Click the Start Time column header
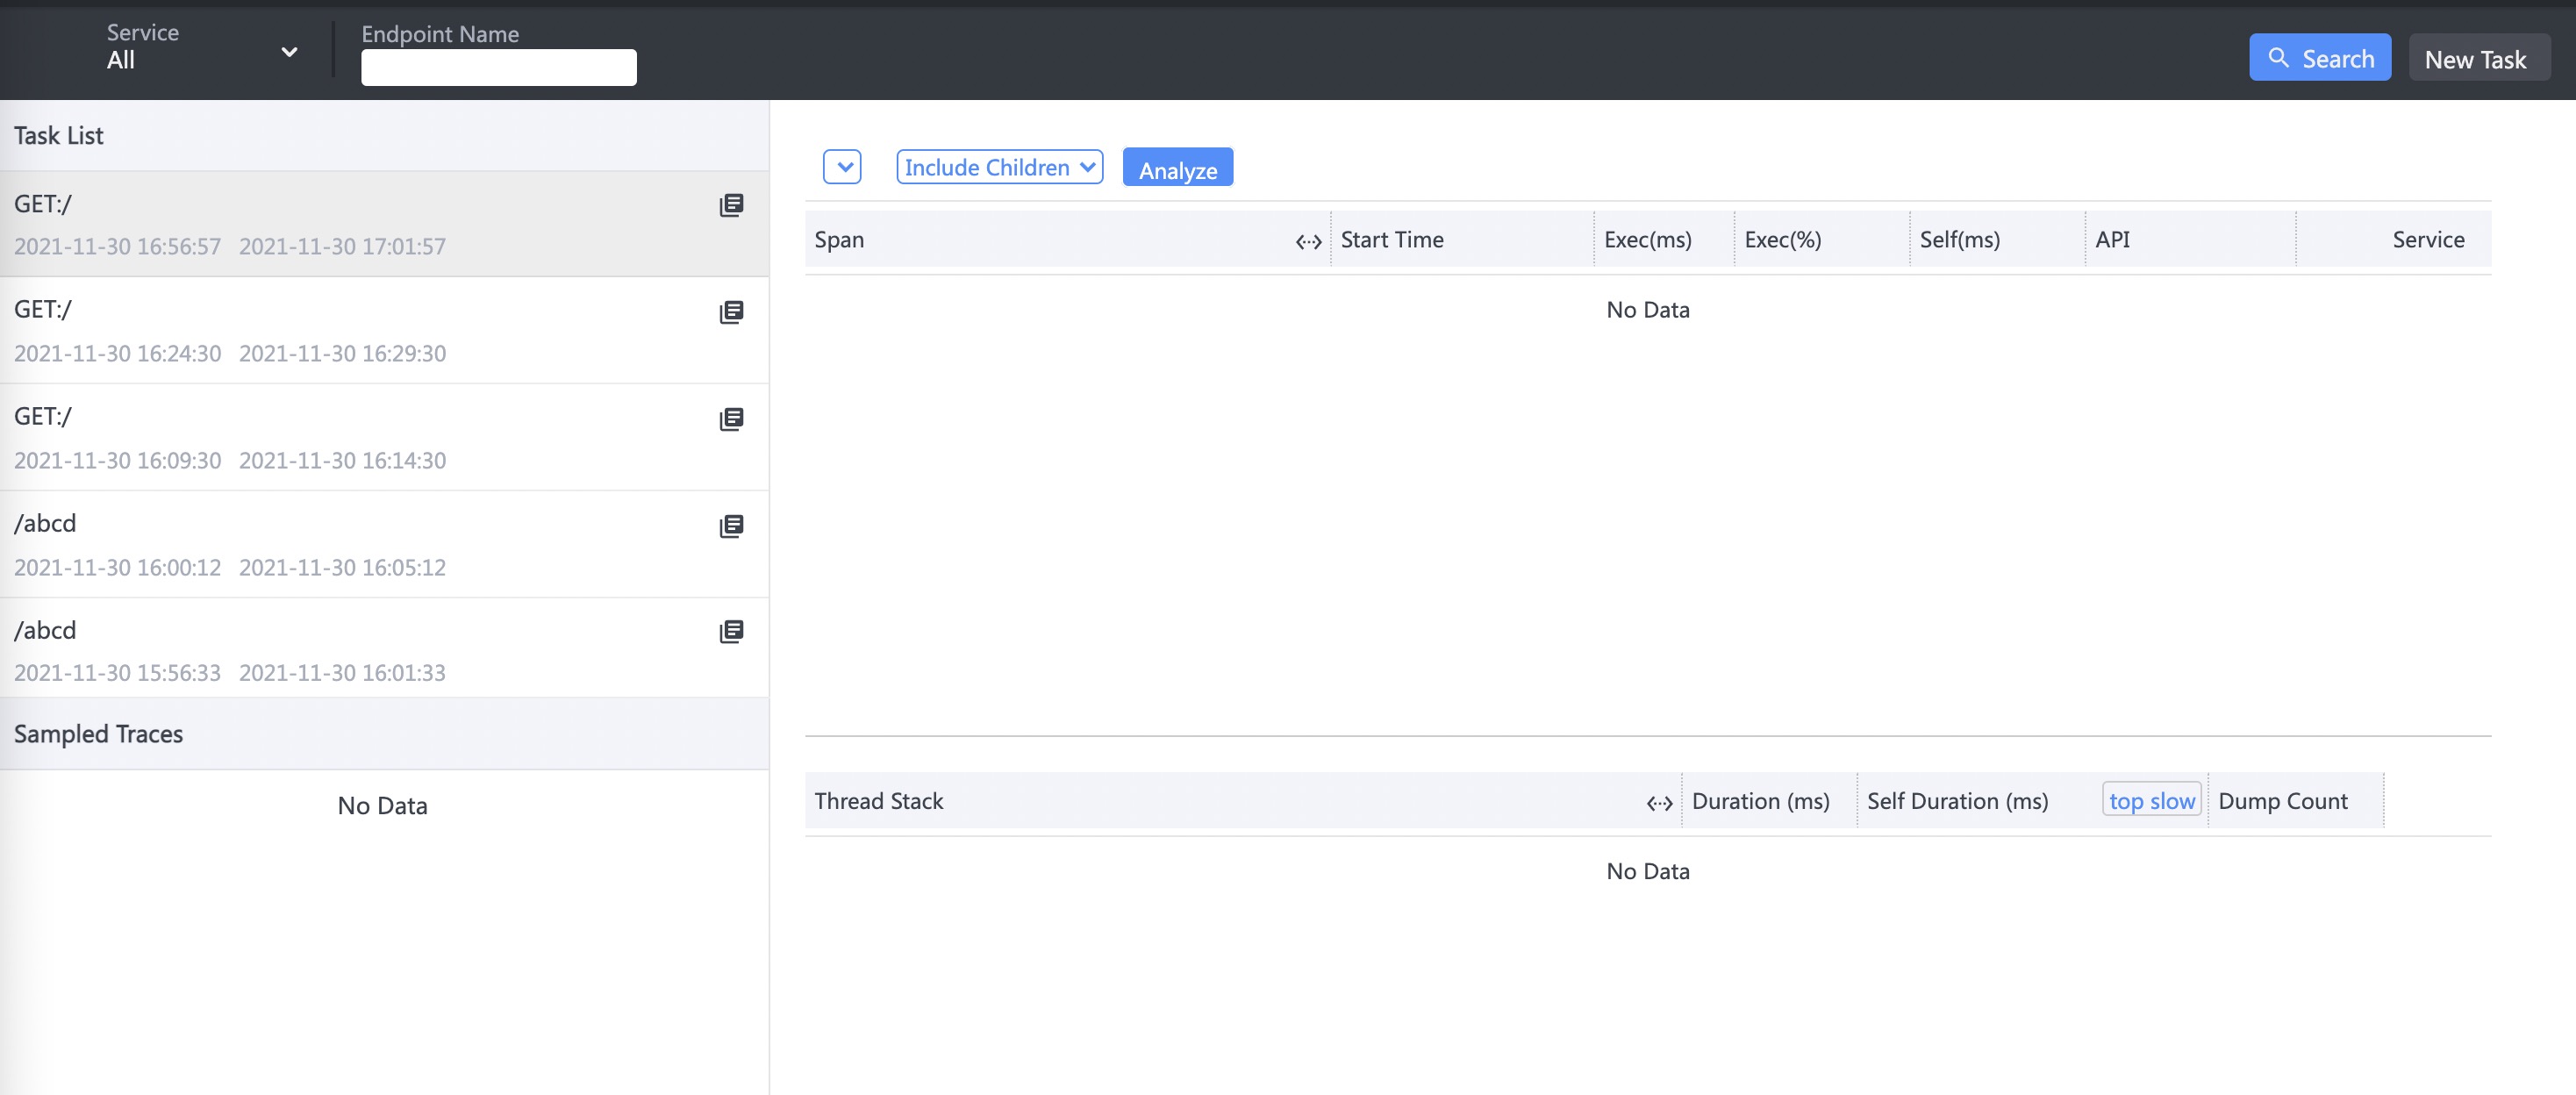Screen dimensions: 2576x1095 [x=1392, y=240]
